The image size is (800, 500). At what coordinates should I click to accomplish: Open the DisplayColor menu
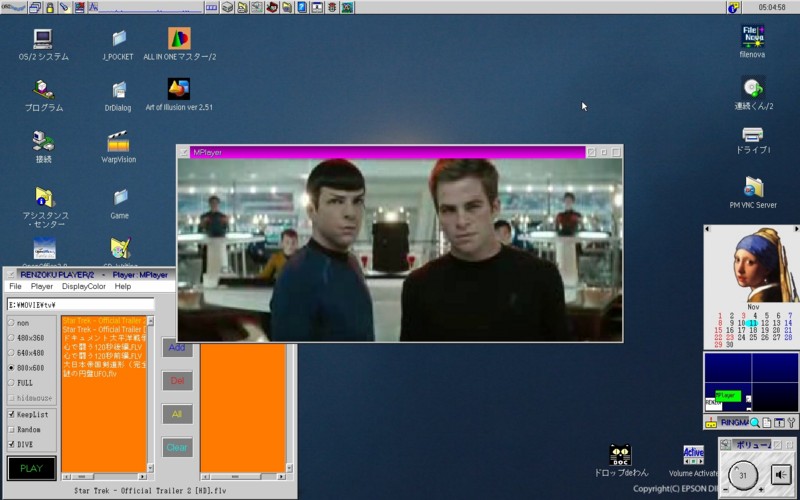point(84,286)
